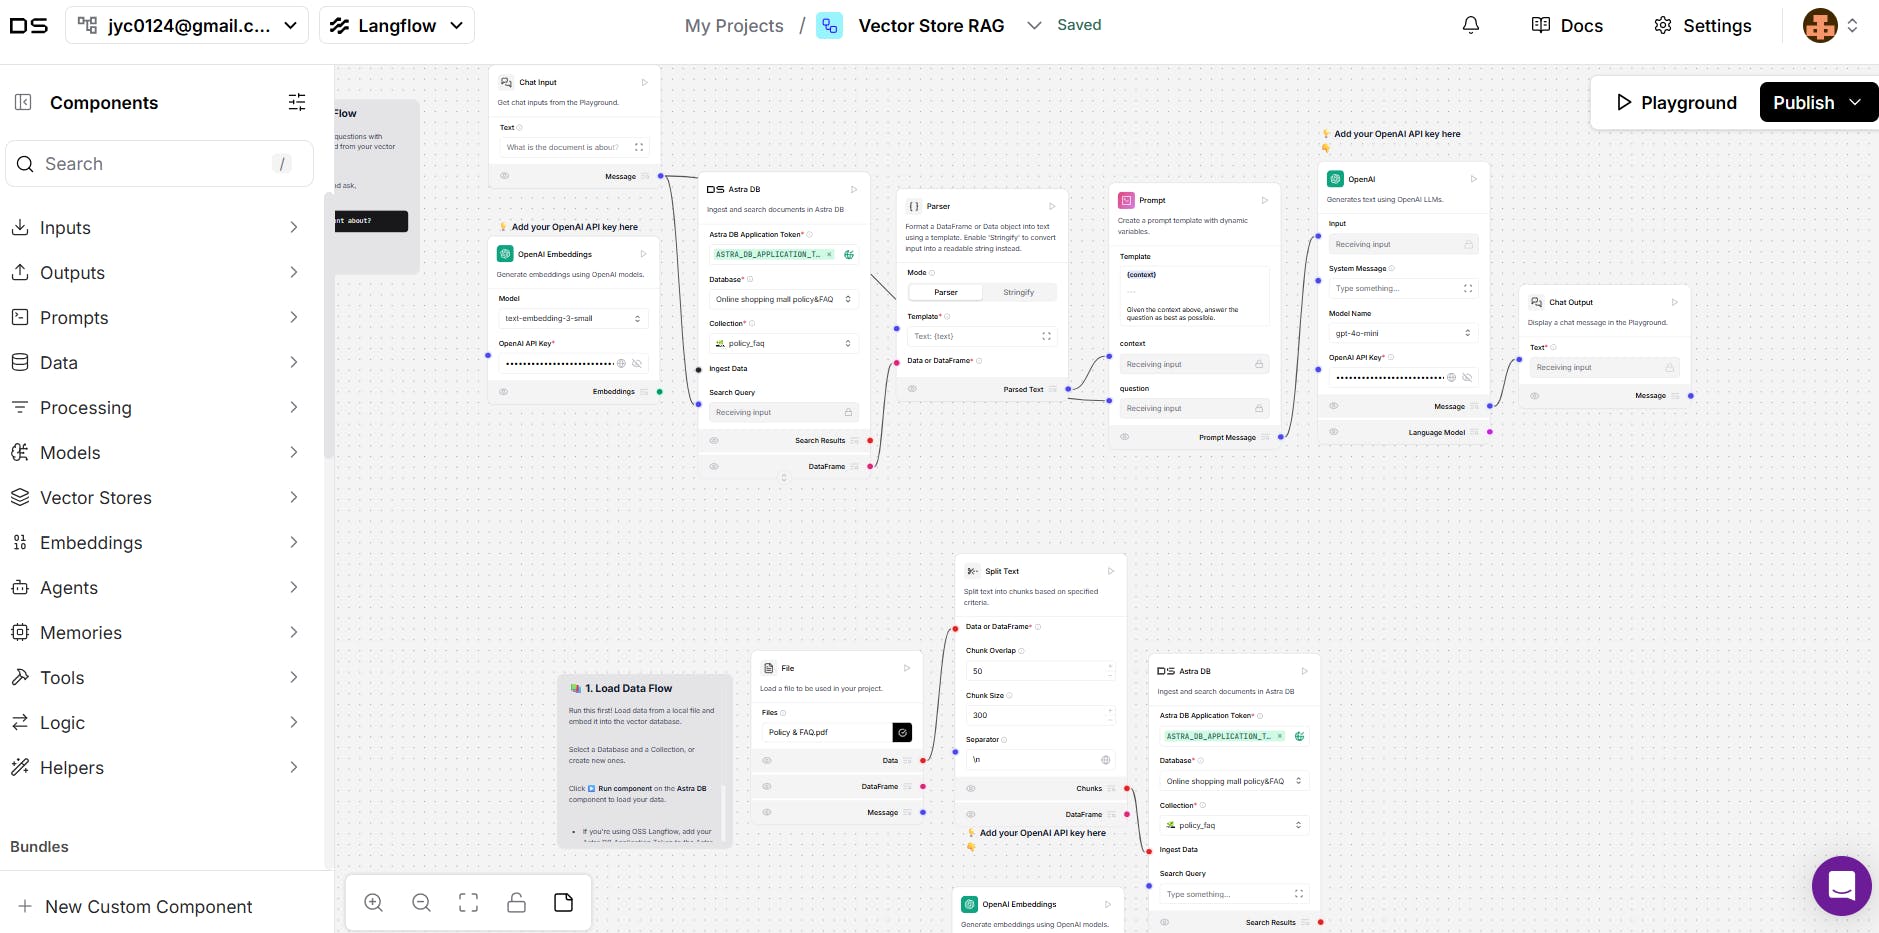Run the Chat Output component
Screen dimensions: 1879x933
point(1675,302)
